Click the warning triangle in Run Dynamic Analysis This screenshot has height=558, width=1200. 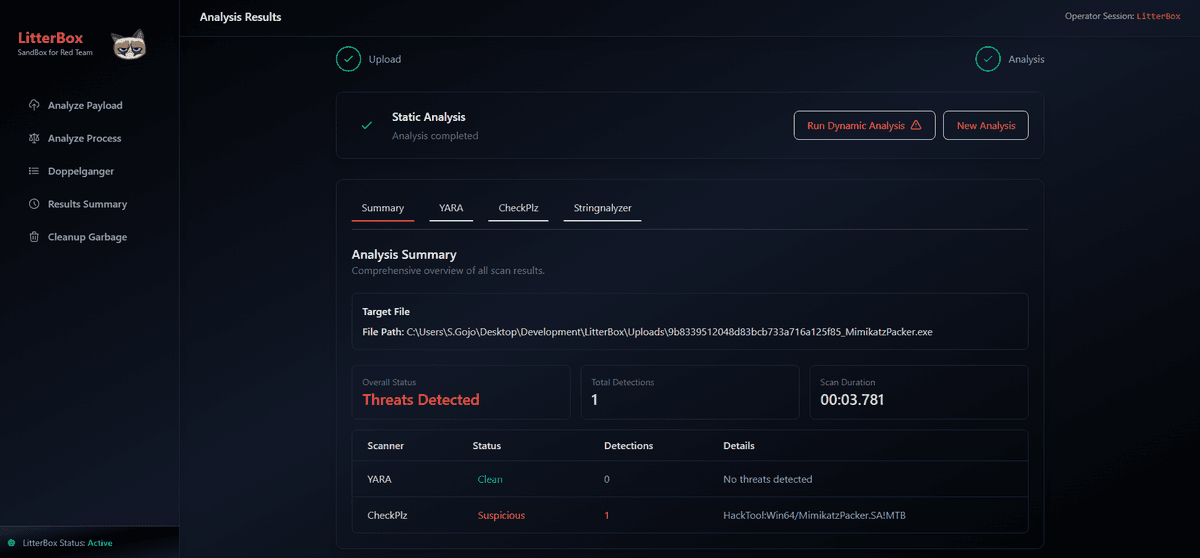[915, 126]
